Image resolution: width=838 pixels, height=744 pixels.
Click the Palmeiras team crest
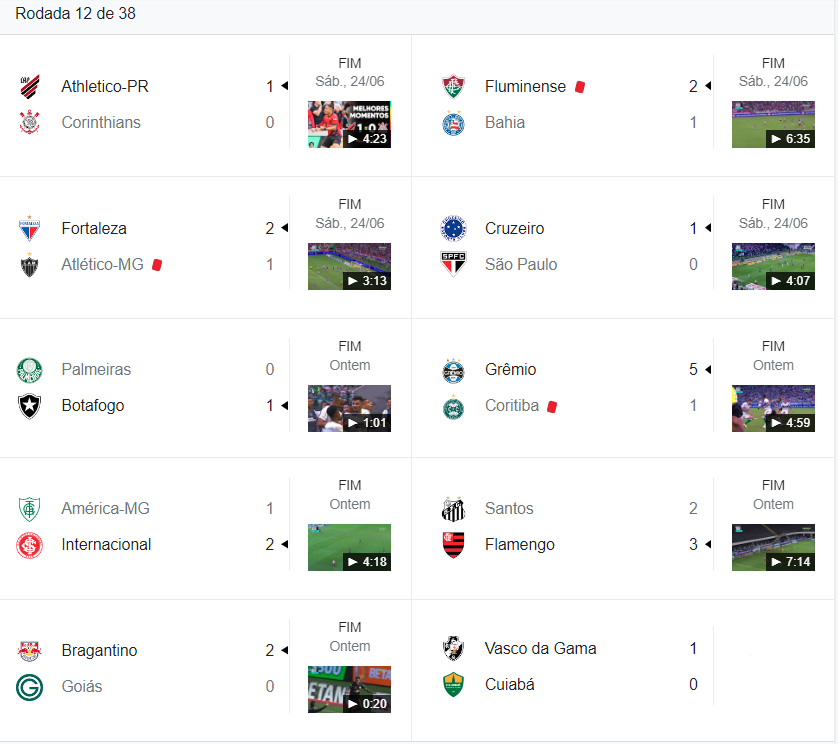[x=30, y=370]
